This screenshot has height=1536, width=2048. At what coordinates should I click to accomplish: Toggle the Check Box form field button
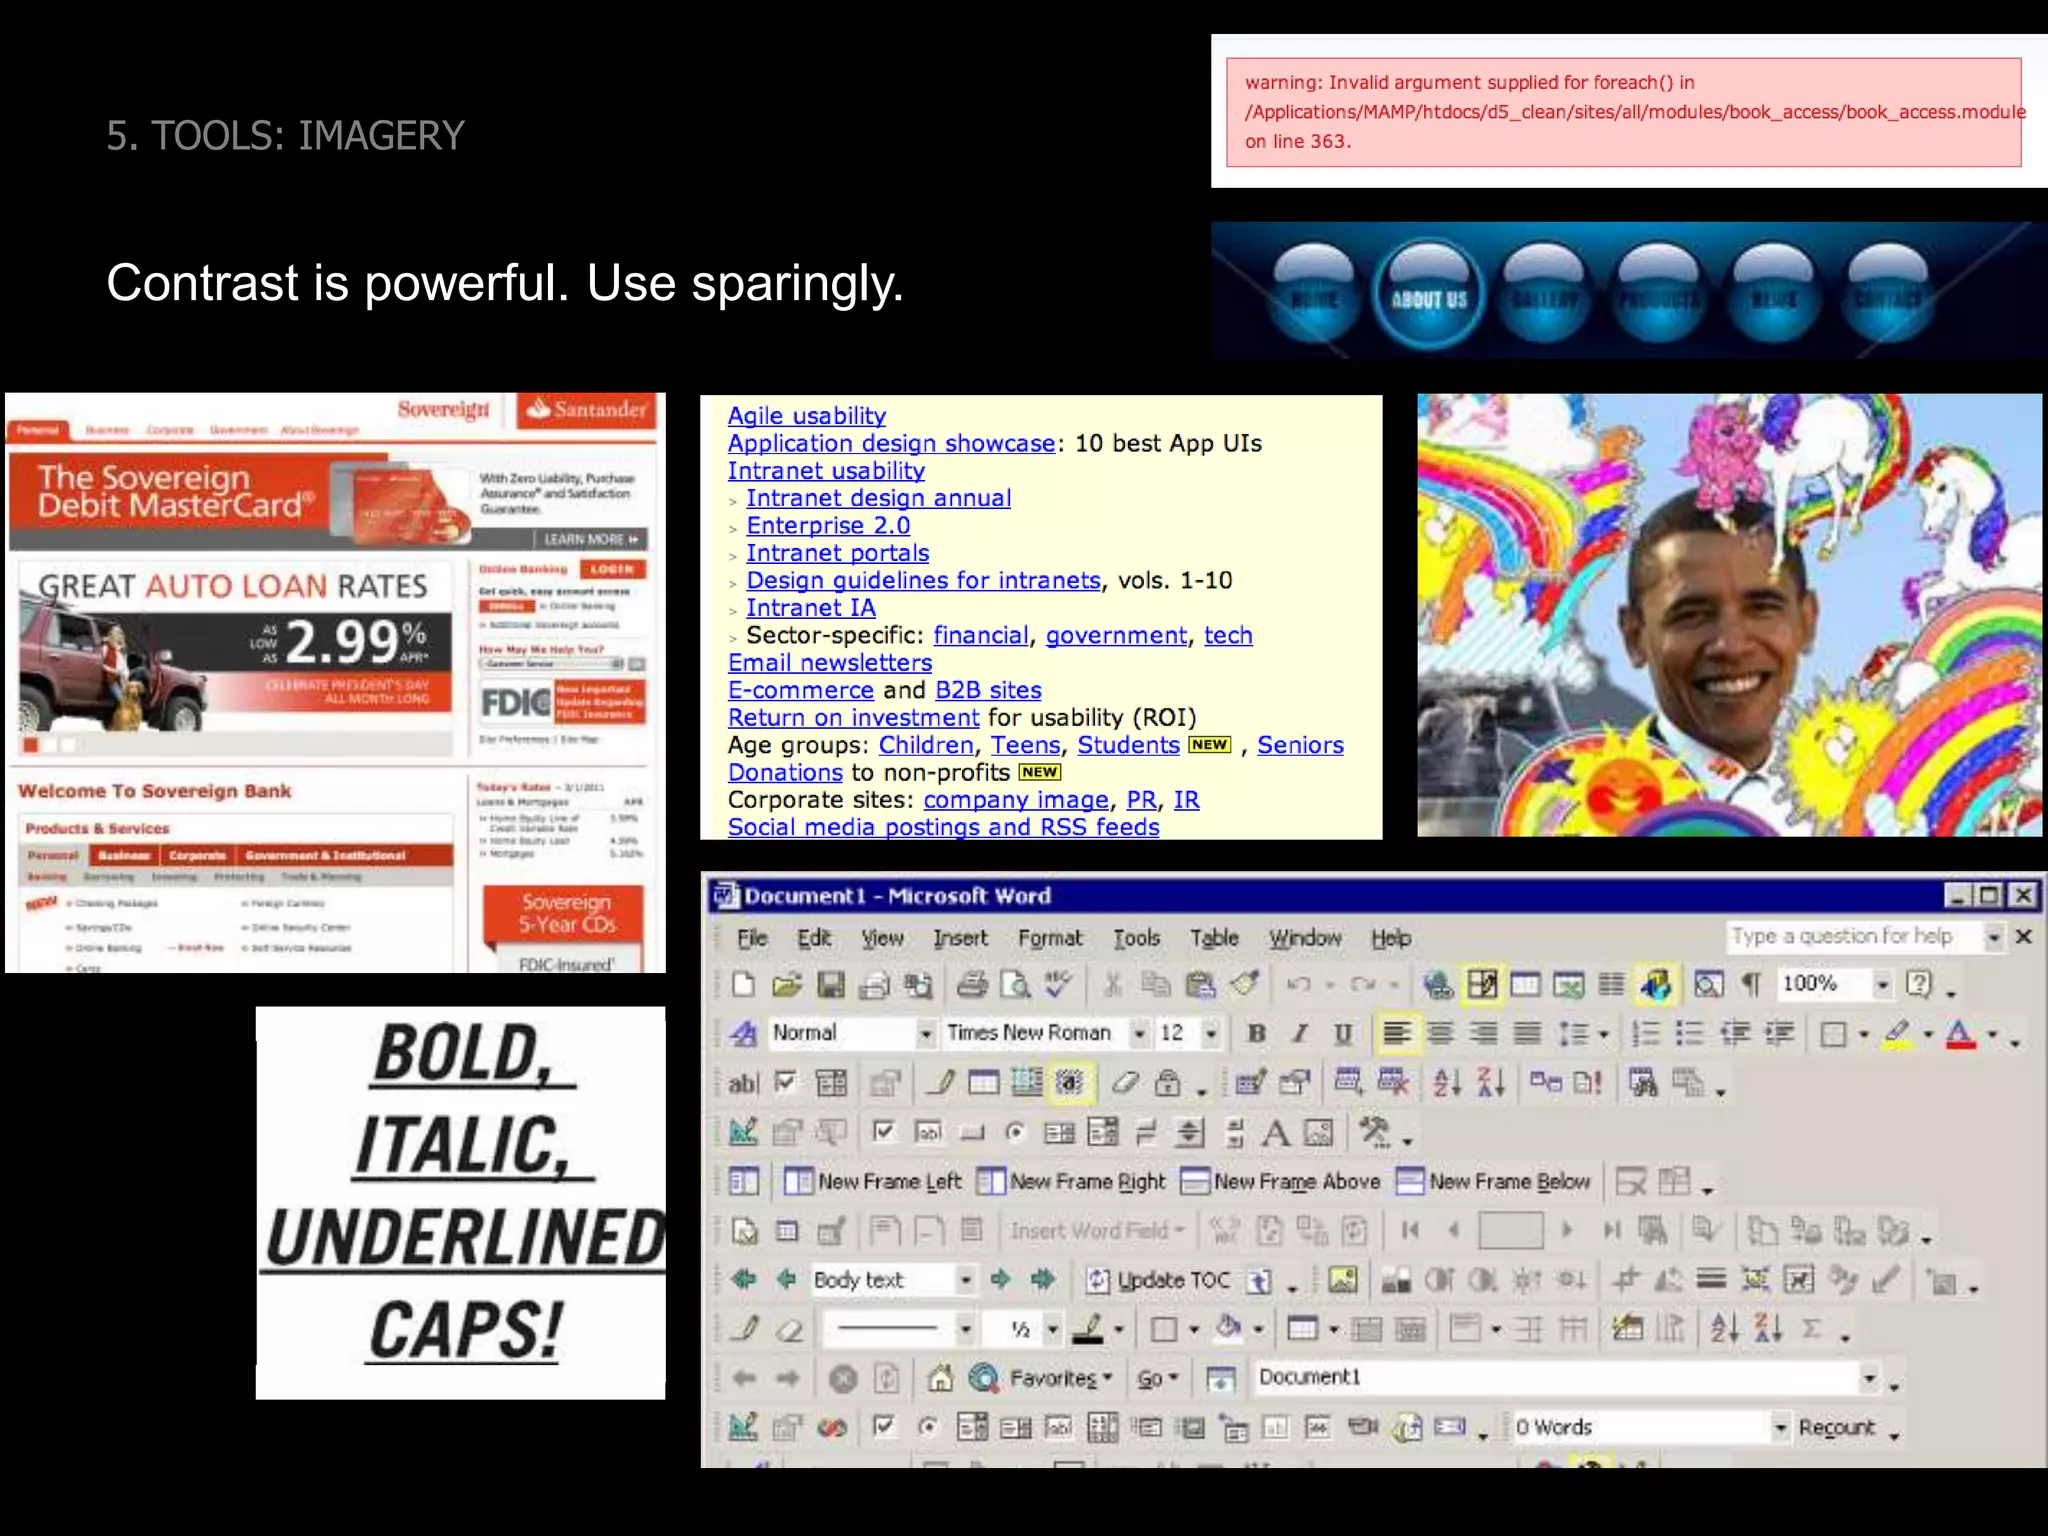[786, 1082]
